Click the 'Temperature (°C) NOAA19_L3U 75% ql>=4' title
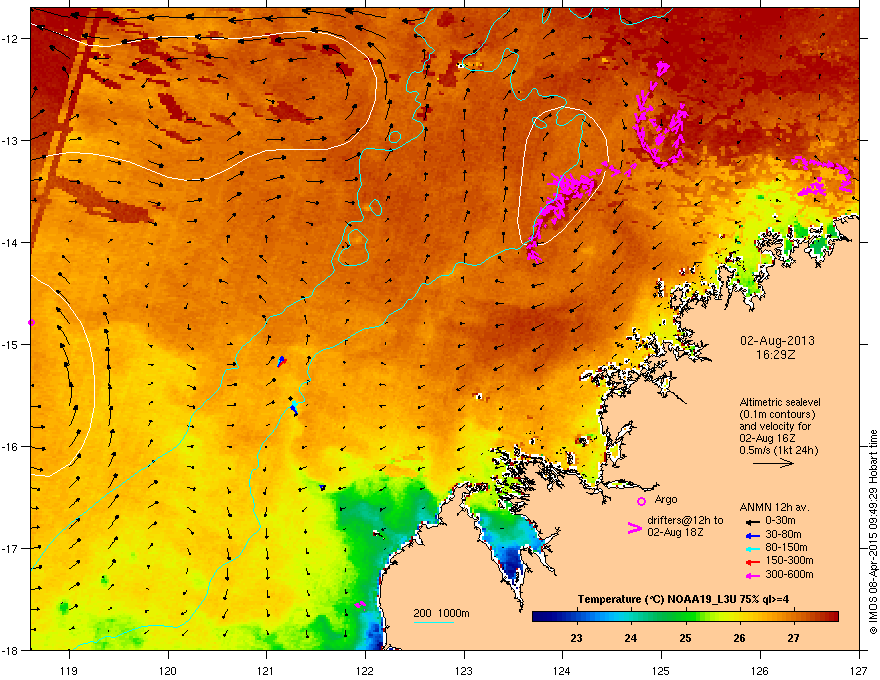This screenshot has width=880, height=680. coord(684,599)
